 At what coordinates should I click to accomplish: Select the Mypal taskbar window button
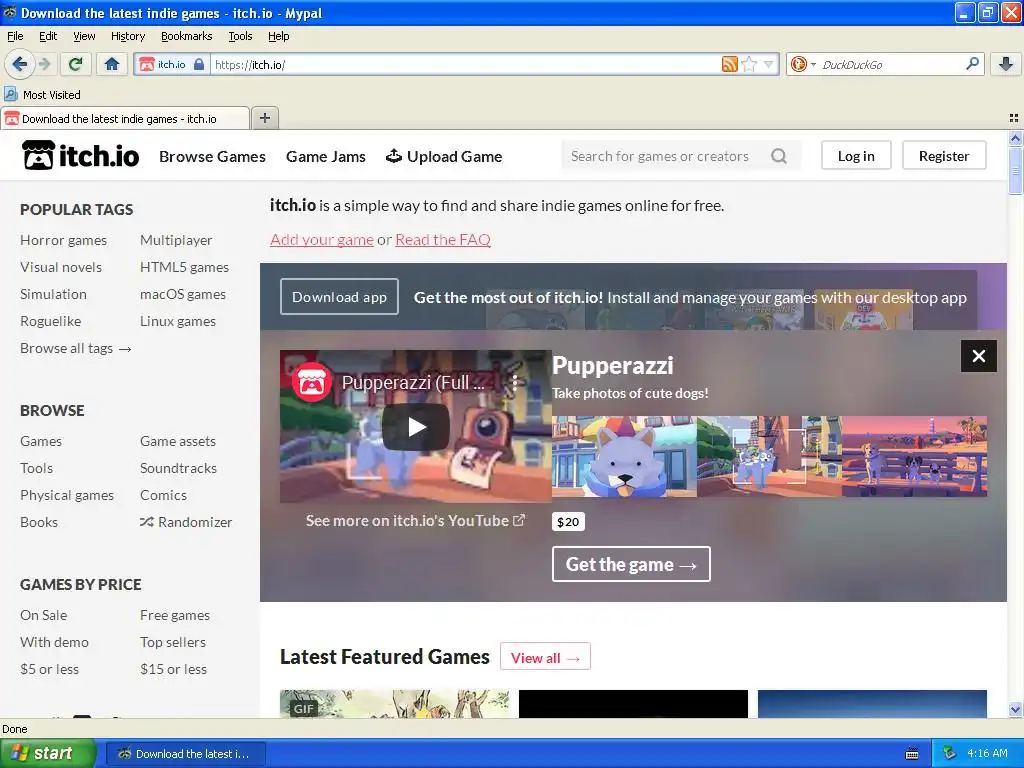185,754
